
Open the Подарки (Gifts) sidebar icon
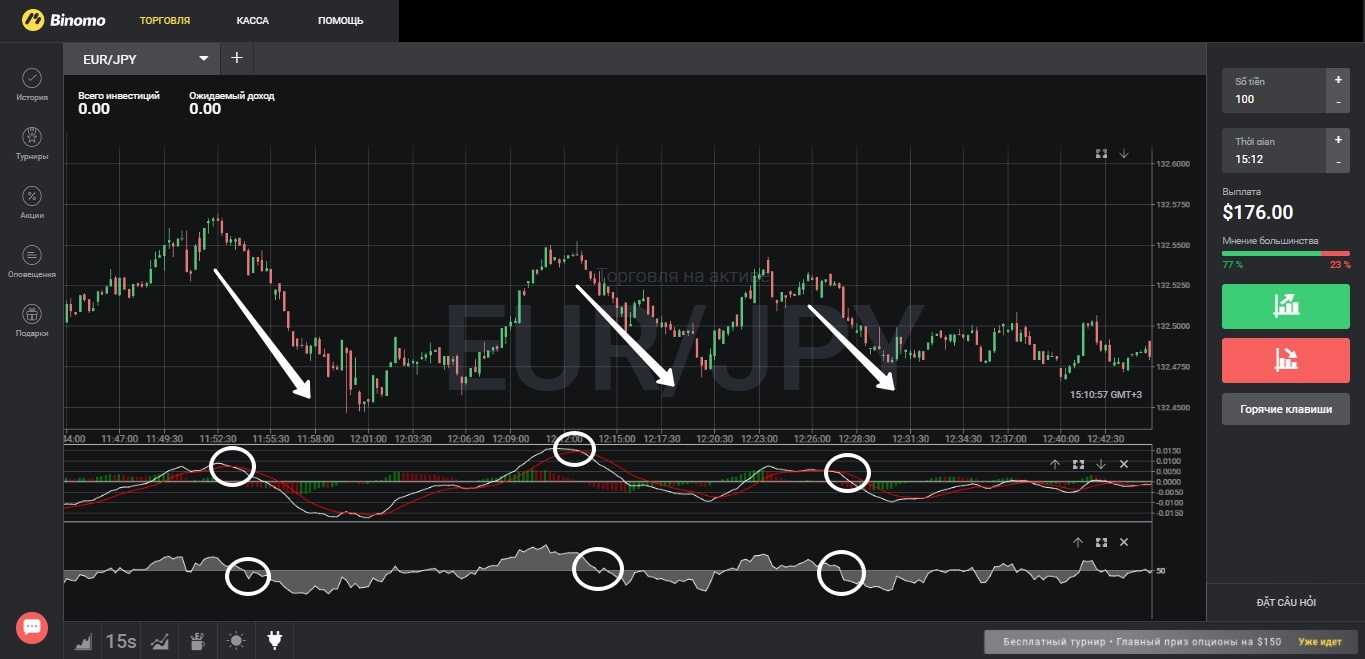pos(32,314)
